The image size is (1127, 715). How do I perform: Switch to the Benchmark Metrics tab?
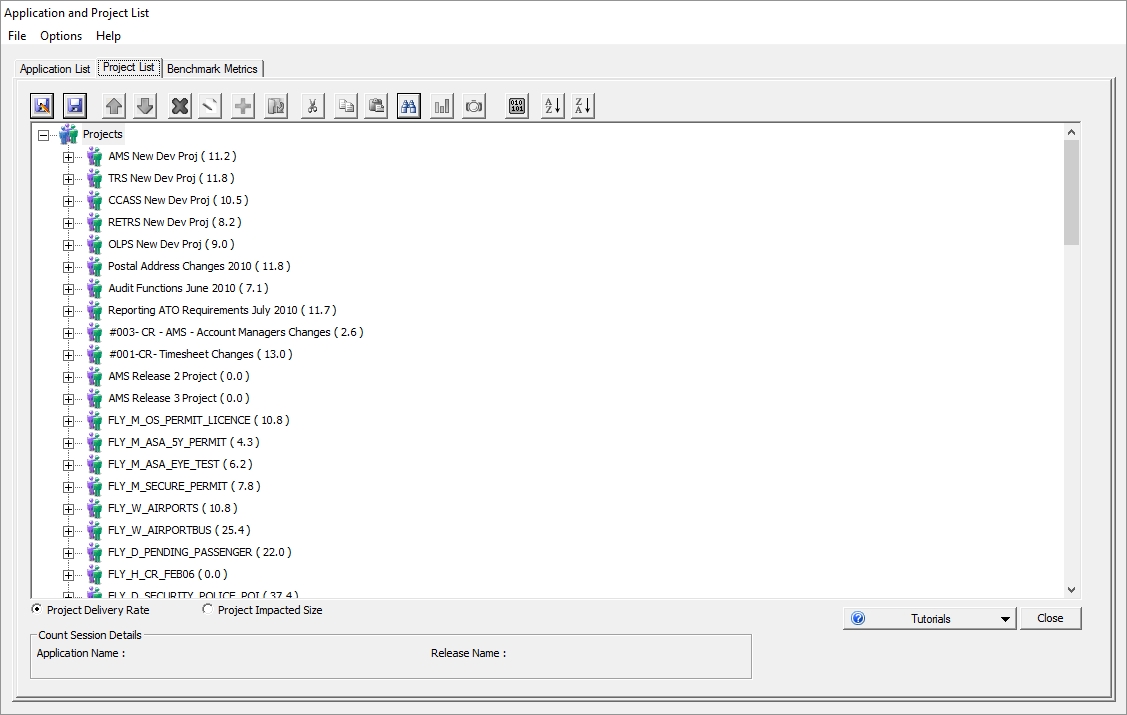tap(212, 69)
